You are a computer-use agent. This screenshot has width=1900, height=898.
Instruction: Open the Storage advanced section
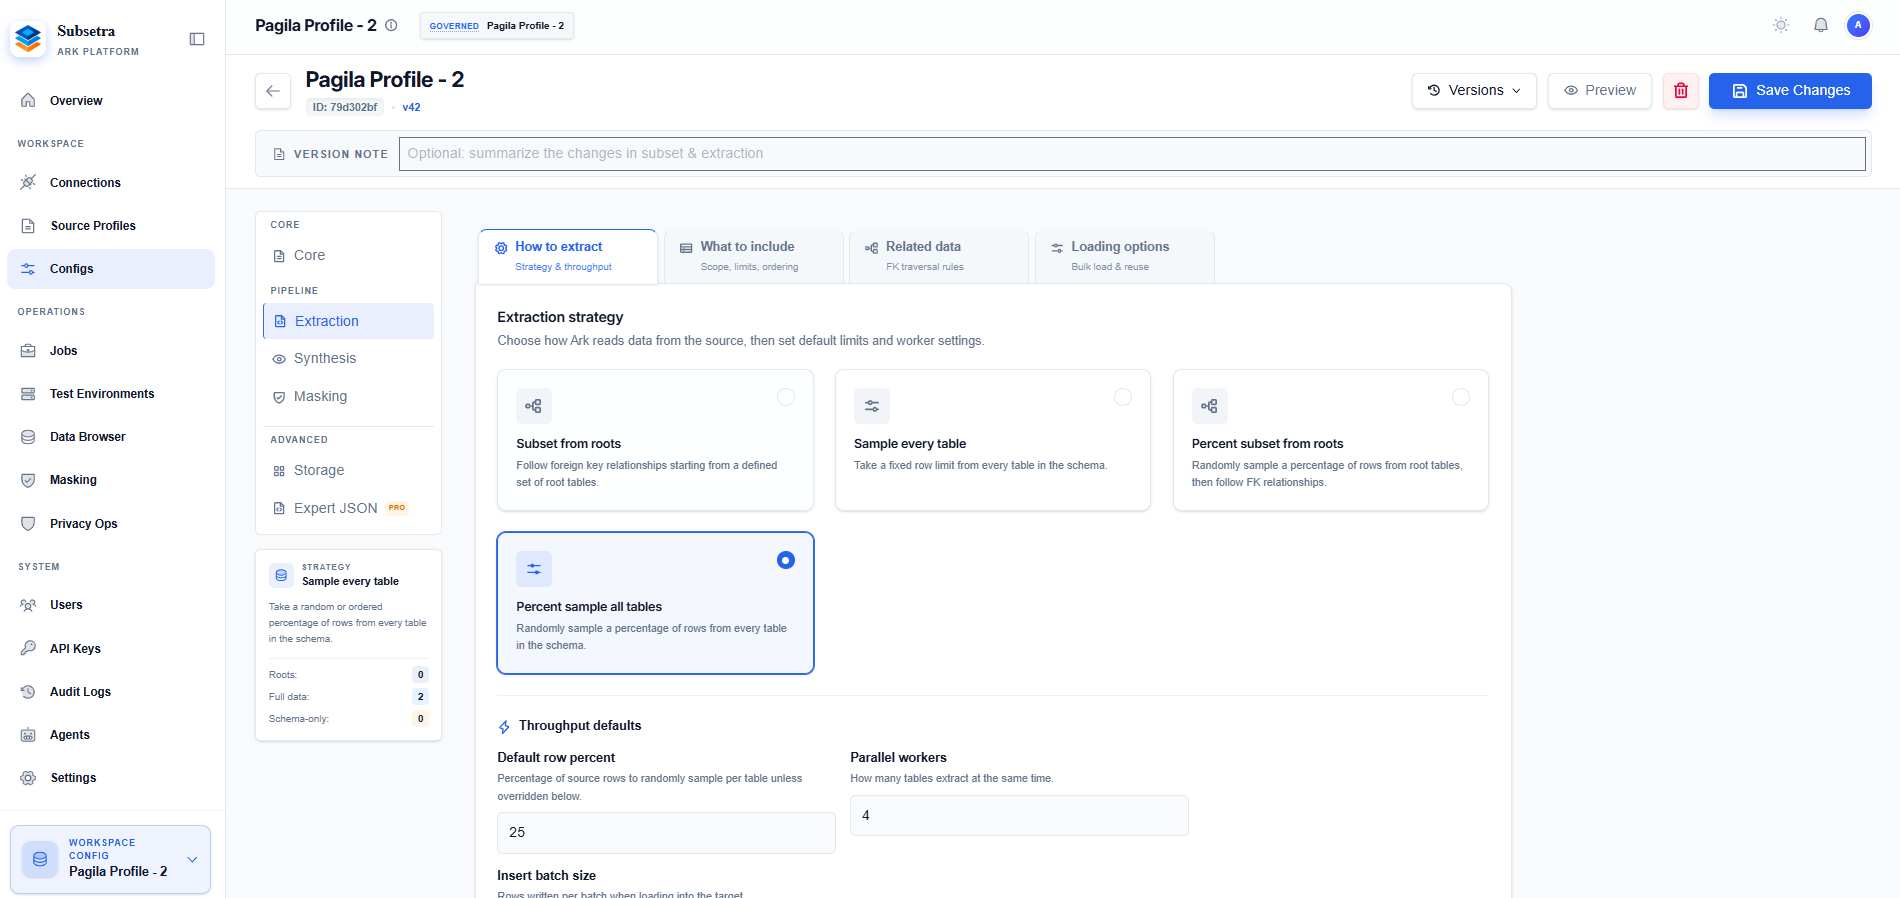(x=348, y=471)
